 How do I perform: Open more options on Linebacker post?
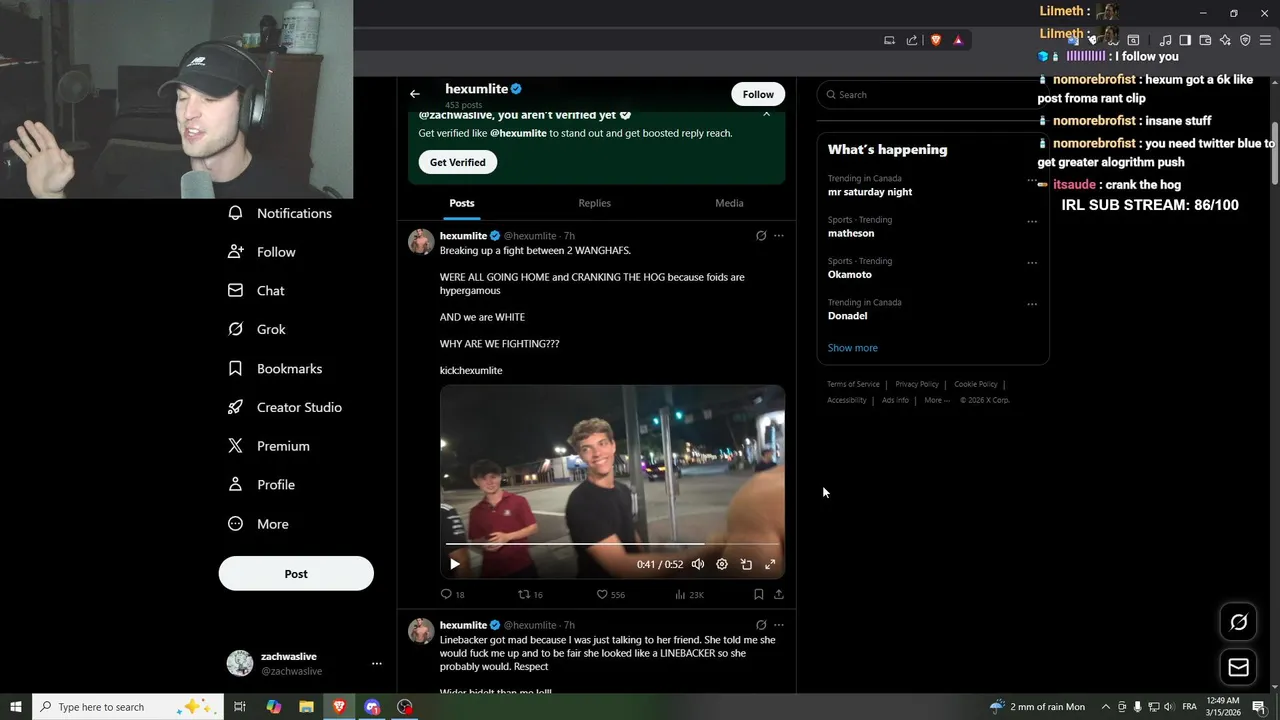tap(779, 625)
